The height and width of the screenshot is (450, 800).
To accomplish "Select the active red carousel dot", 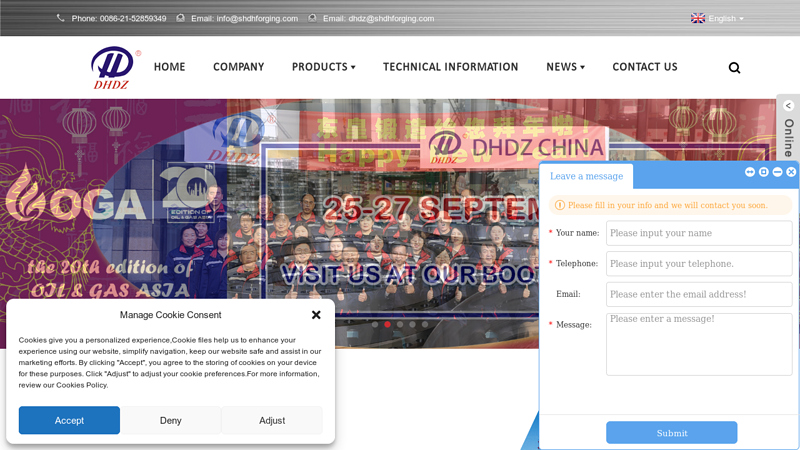I will (387, 324).
